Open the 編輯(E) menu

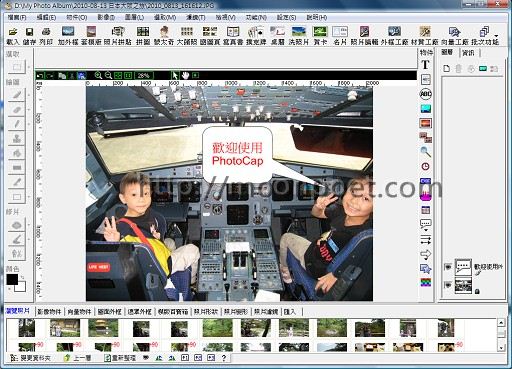pos(46,17)
